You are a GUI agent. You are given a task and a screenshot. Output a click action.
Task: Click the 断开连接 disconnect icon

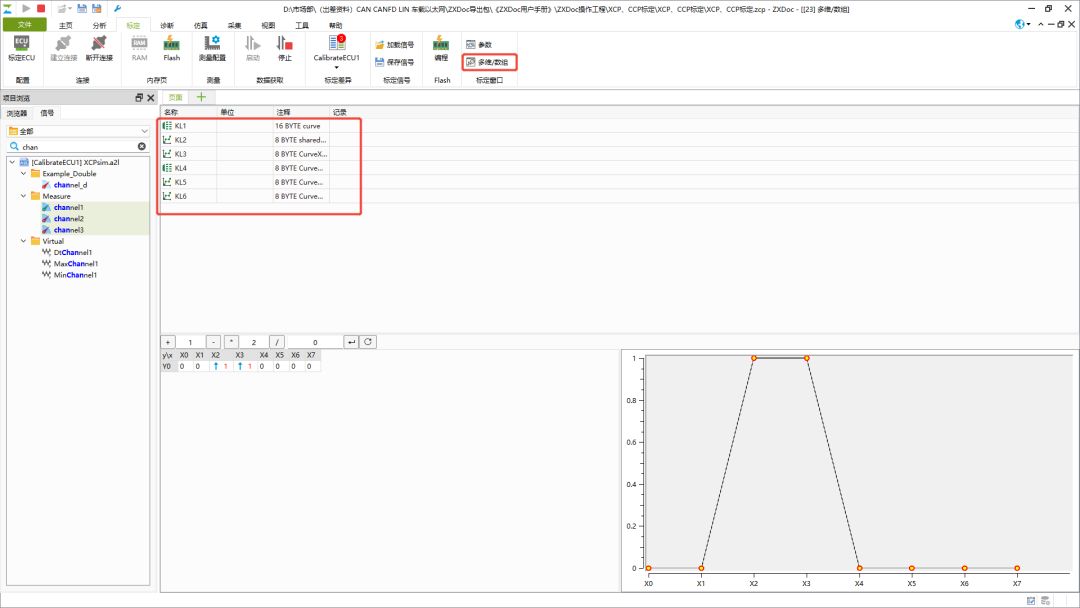[98, 43]
